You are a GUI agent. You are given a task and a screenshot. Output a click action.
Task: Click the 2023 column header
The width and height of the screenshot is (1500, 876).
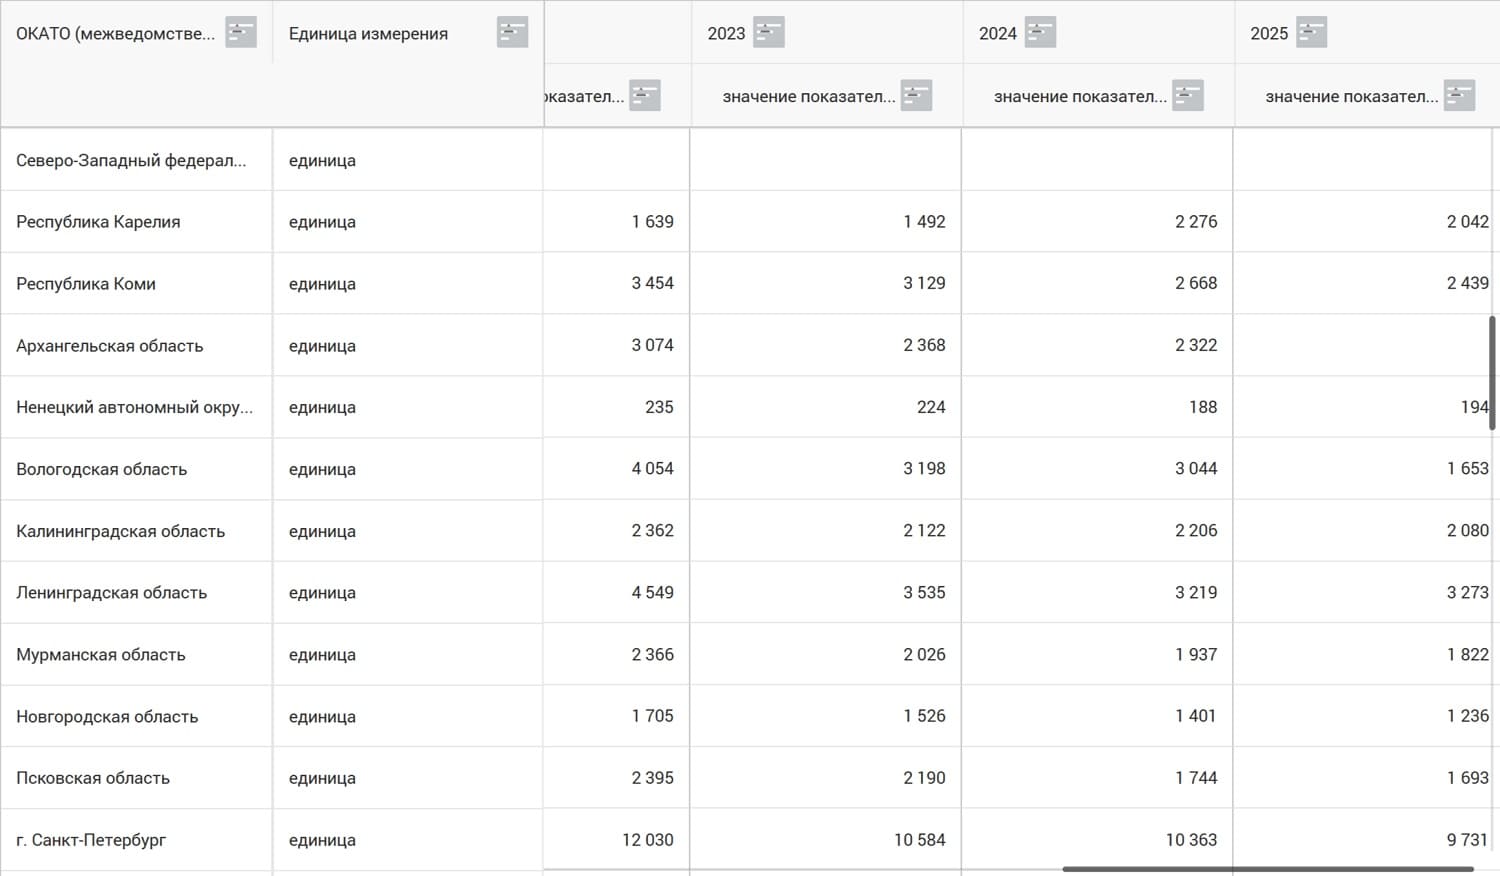click(x=726, y=34)
